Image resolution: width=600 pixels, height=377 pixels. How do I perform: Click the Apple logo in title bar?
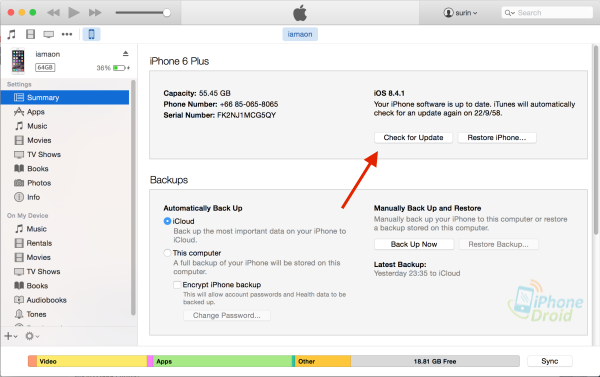(x=300, y=13)
